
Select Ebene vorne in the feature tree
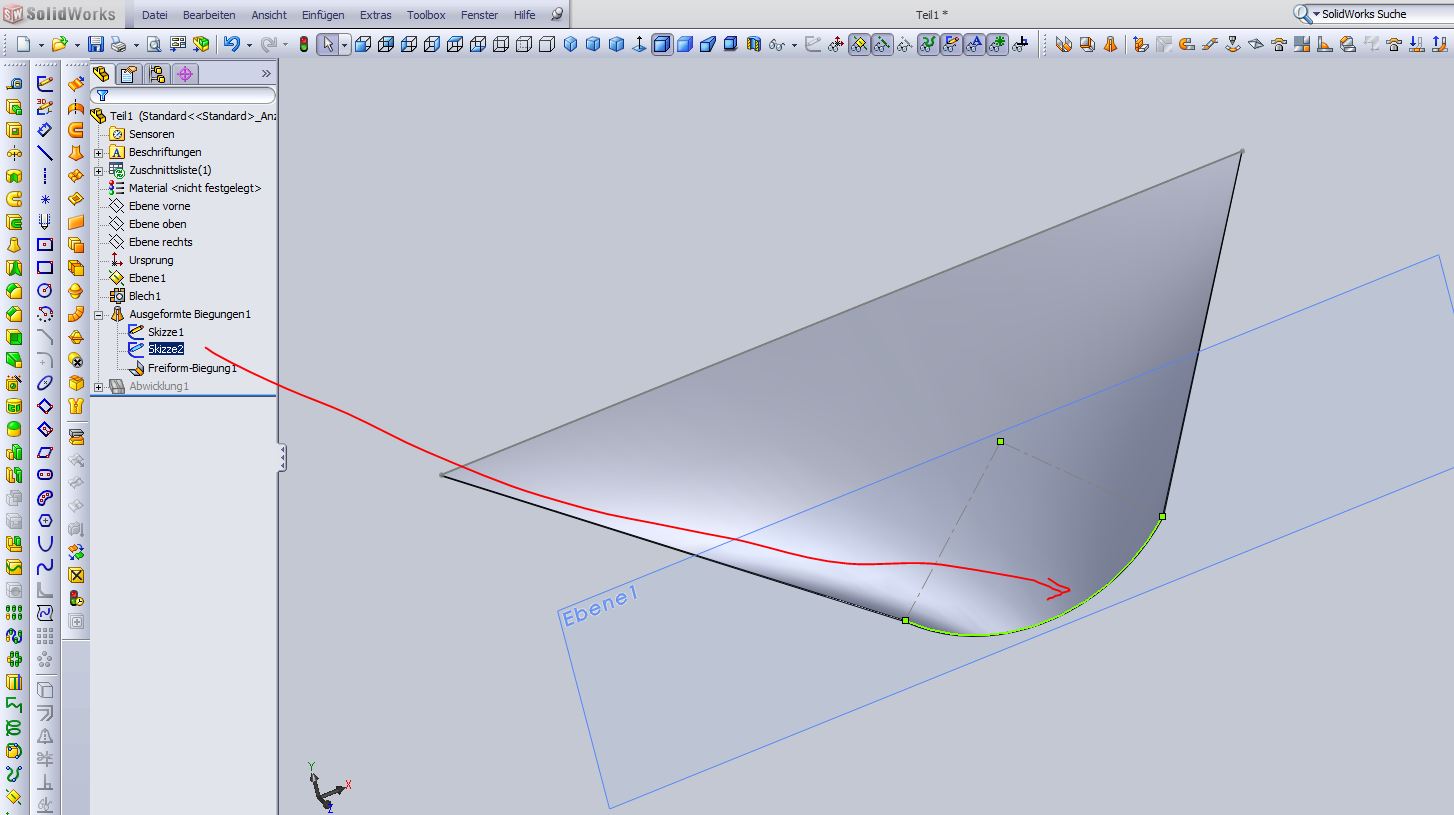tap(159, 206)
